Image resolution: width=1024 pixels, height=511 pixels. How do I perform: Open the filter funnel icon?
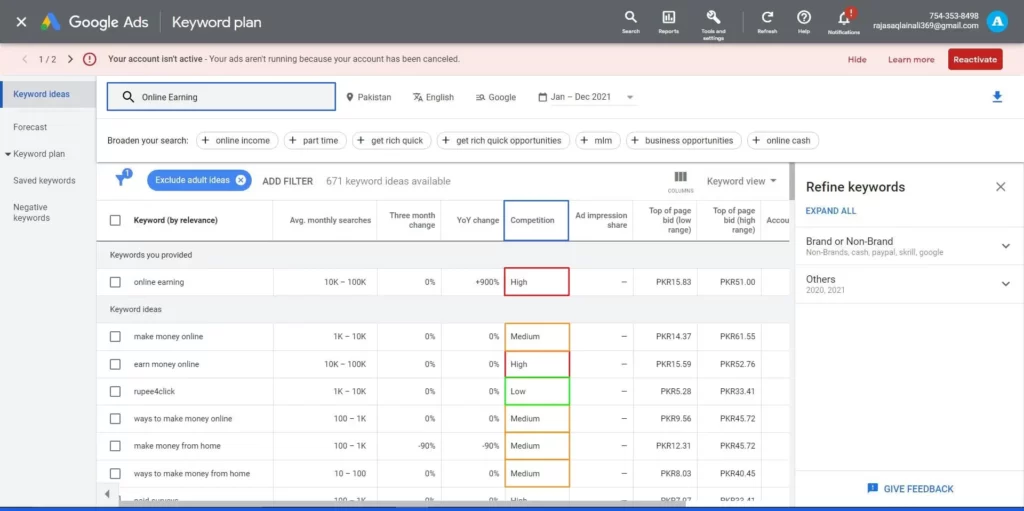coord(121,179)
